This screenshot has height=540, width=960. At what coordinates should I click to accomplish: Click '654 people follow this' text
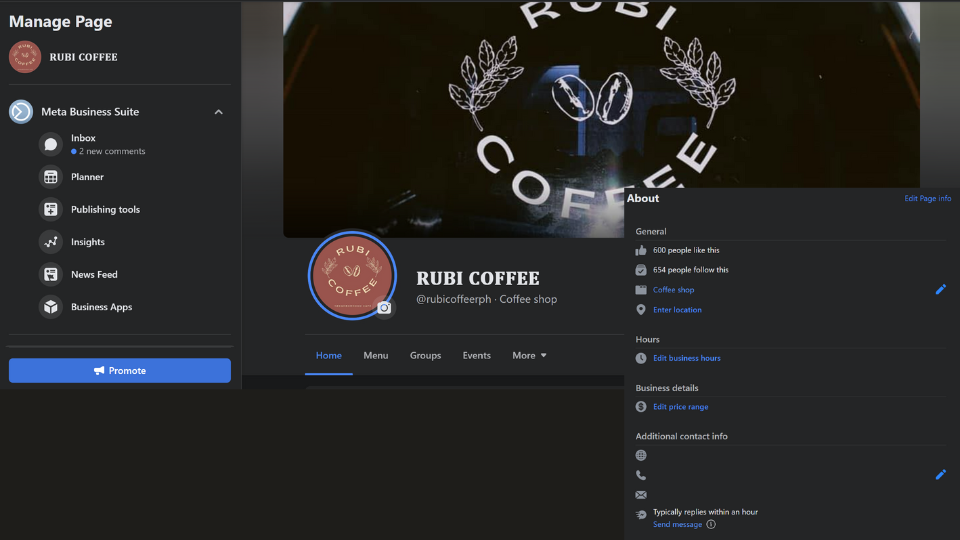point(691,270)
